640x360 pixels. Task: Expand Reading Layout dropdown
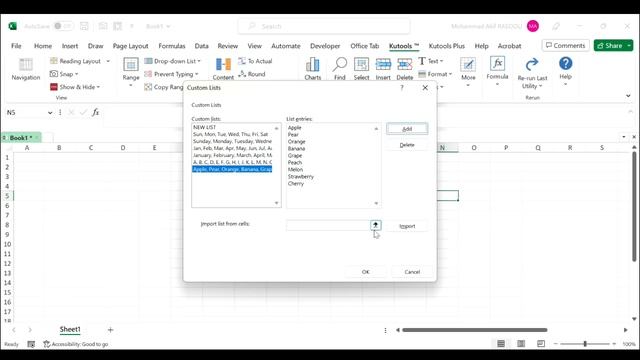point(108,61)
